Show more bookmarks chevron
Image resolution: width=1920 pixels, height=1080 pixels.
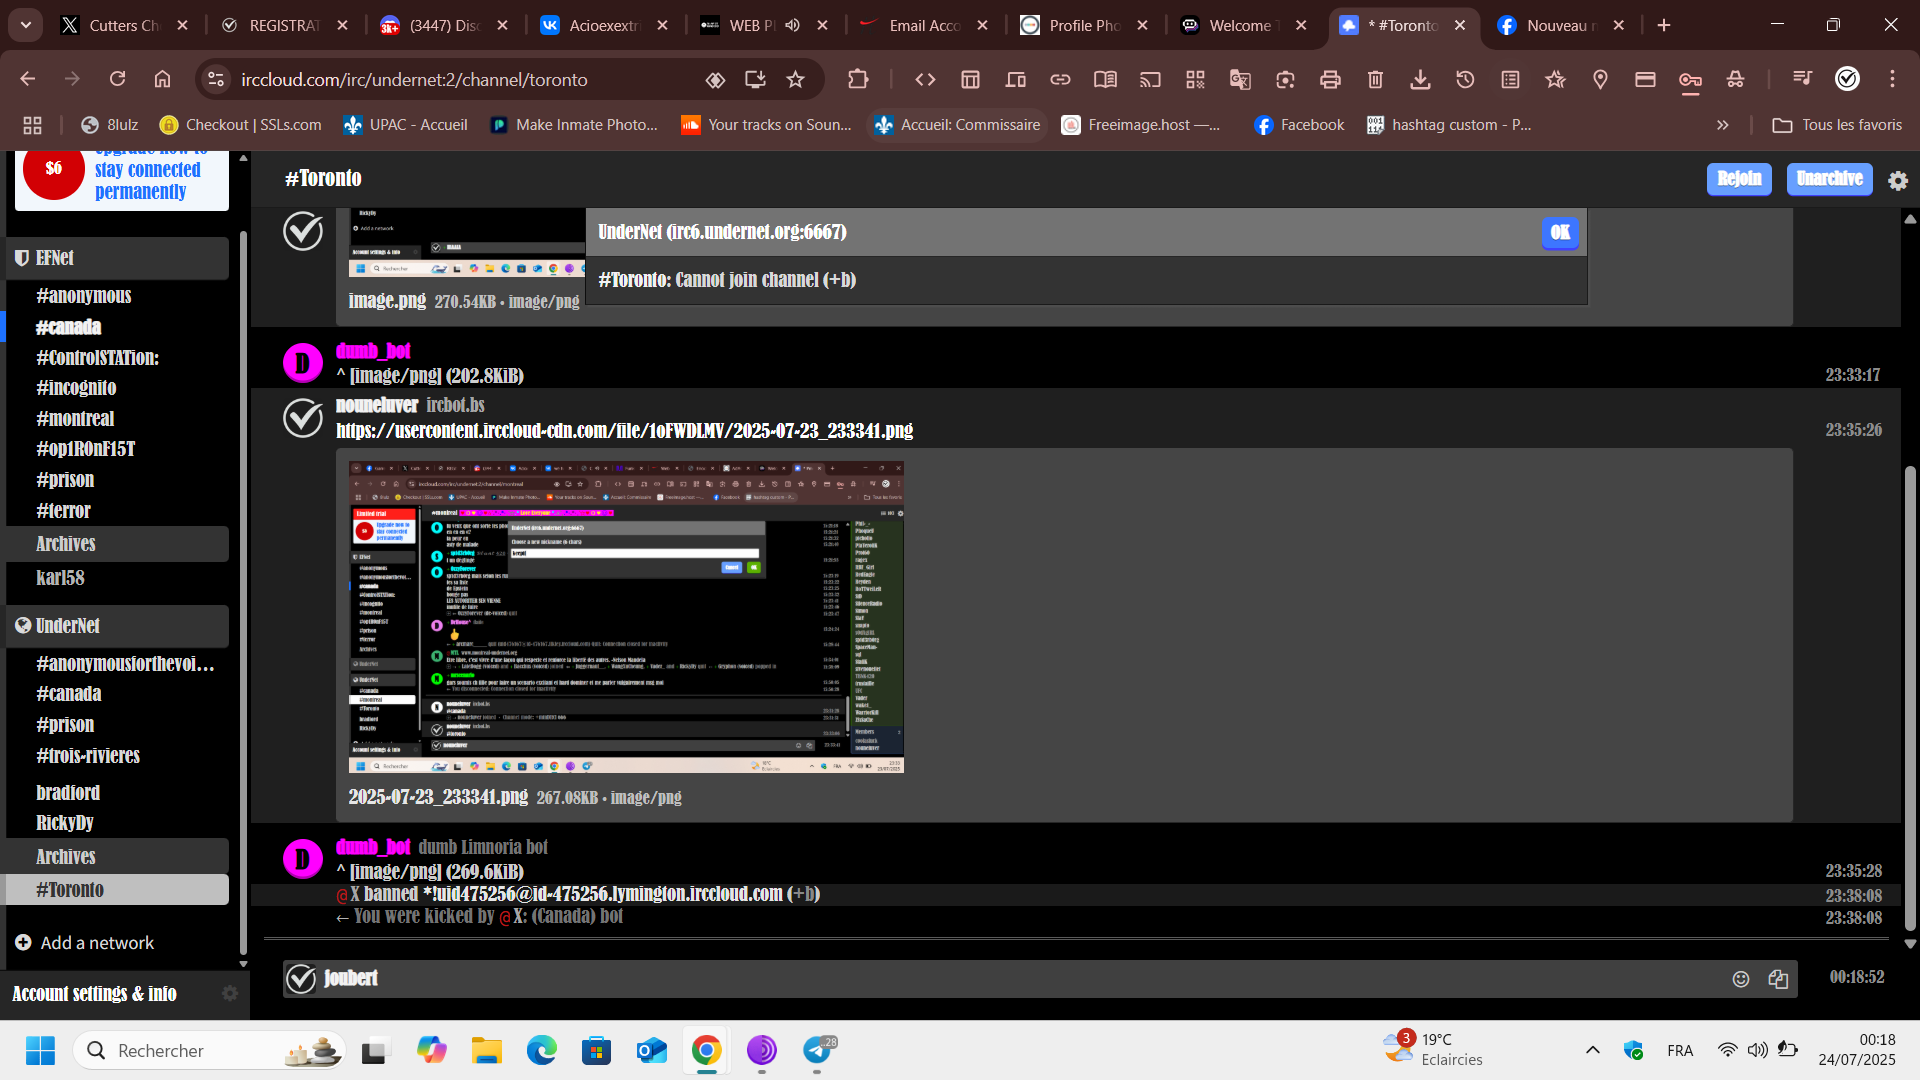tap(1722, 125)
